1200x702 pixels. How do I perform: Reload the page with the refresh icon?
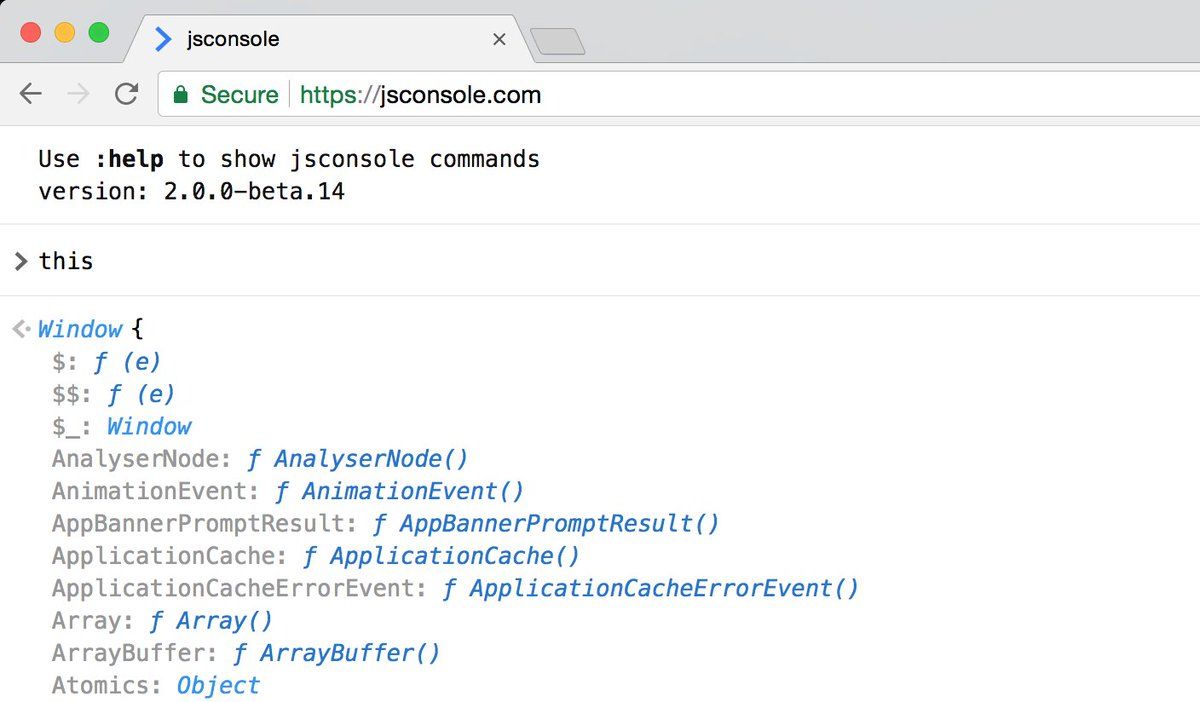[x=126, y=94]
